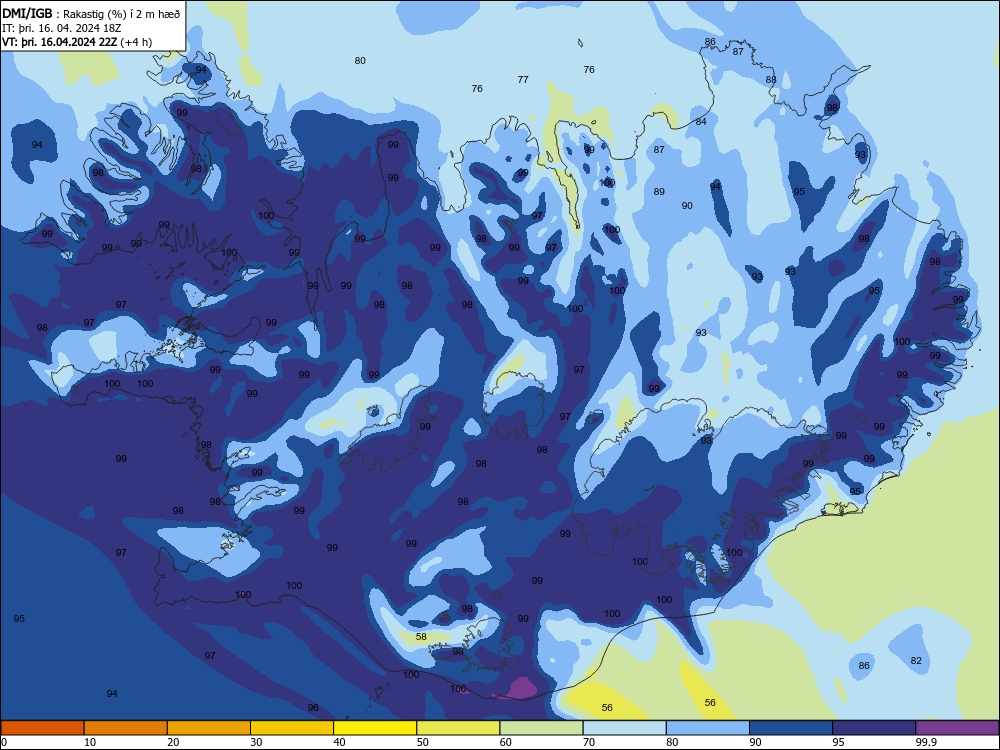Click the '89' humidity value on the map
The width and height of the screenshot is (1000, 750).
[x=659, y=191]
